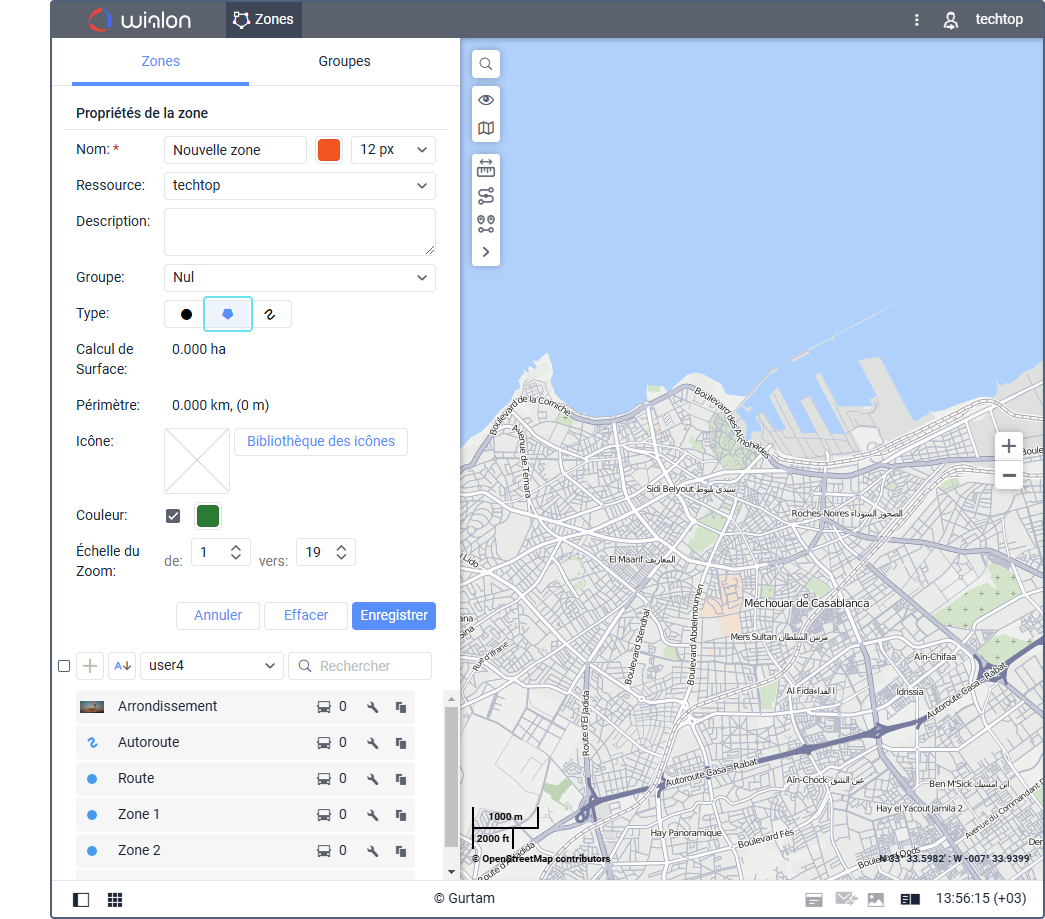Toggle visible layers eye icon on map
The height and width of the screenshot is (919, 1045).
point(486,100)
